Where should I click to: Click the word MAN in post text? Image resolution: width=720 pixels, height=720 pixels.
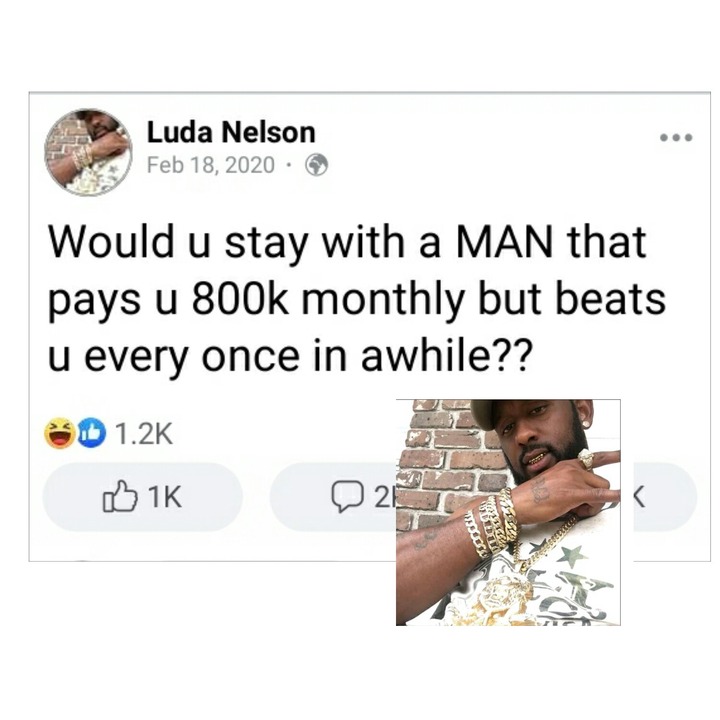coord(505,242)
